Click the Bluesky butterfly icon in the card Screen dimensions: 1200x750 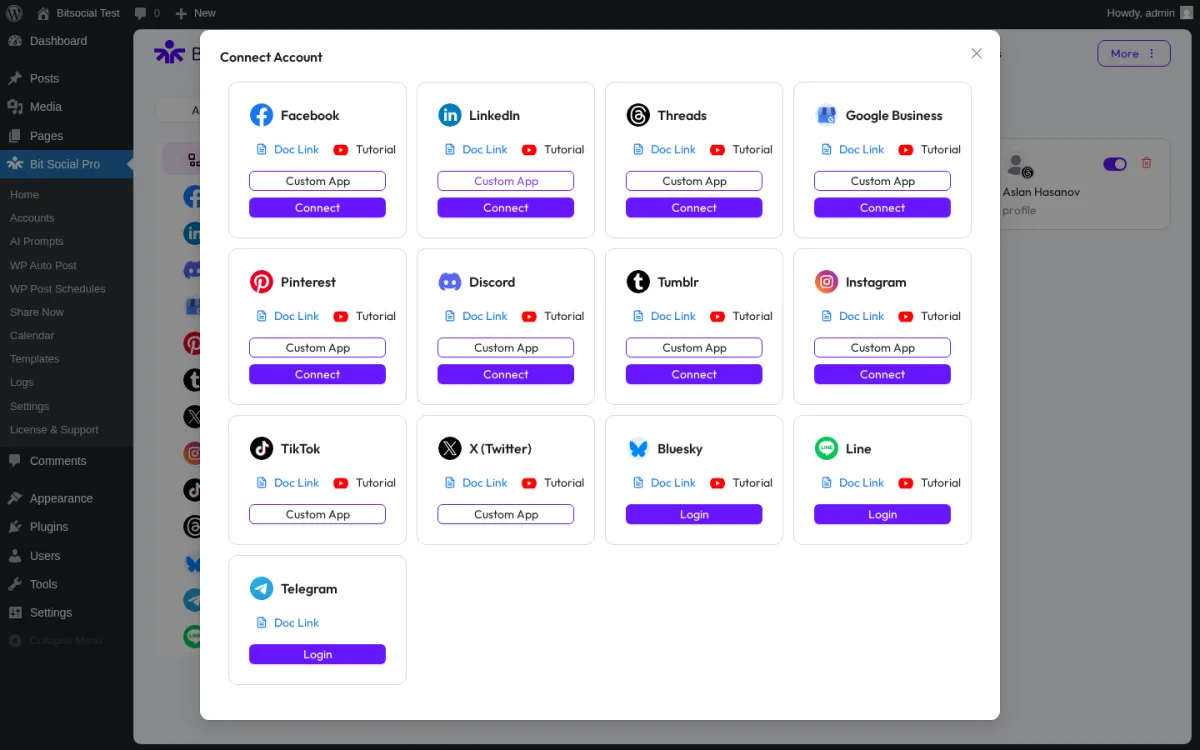638,448
